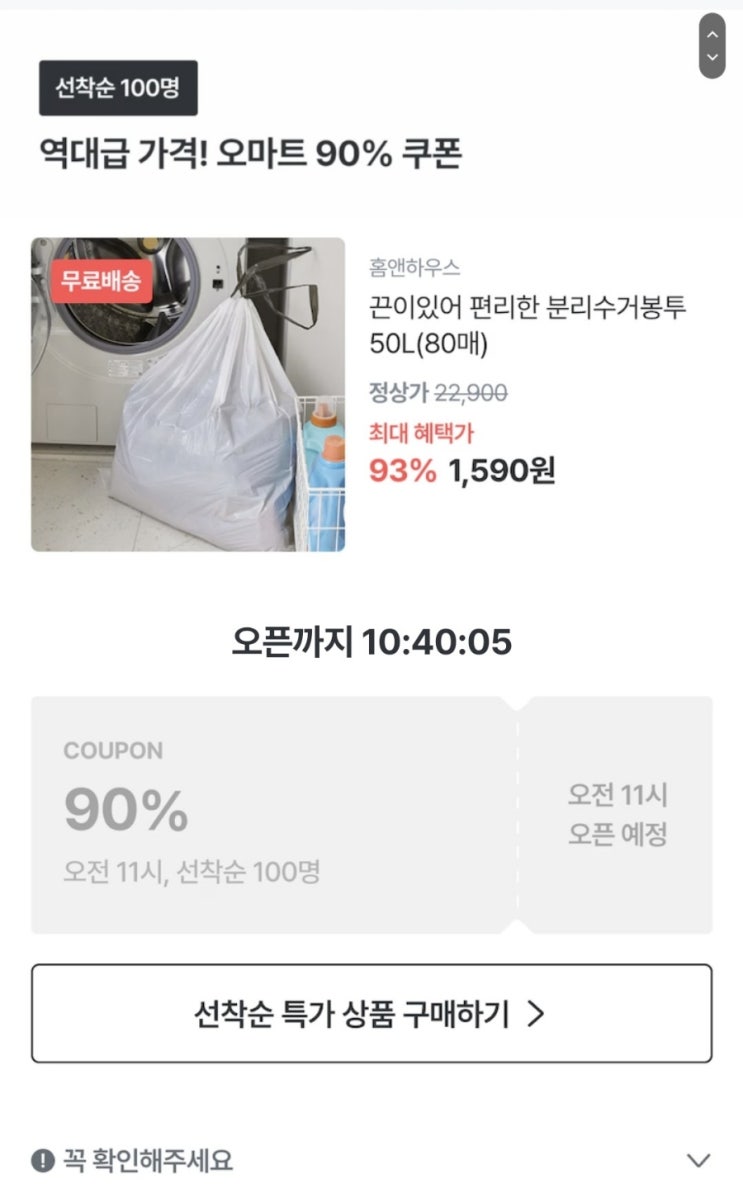The image size is (743, 1193).
Task: Click the 선착순 100명 label badge
Action: click(118, 87)
